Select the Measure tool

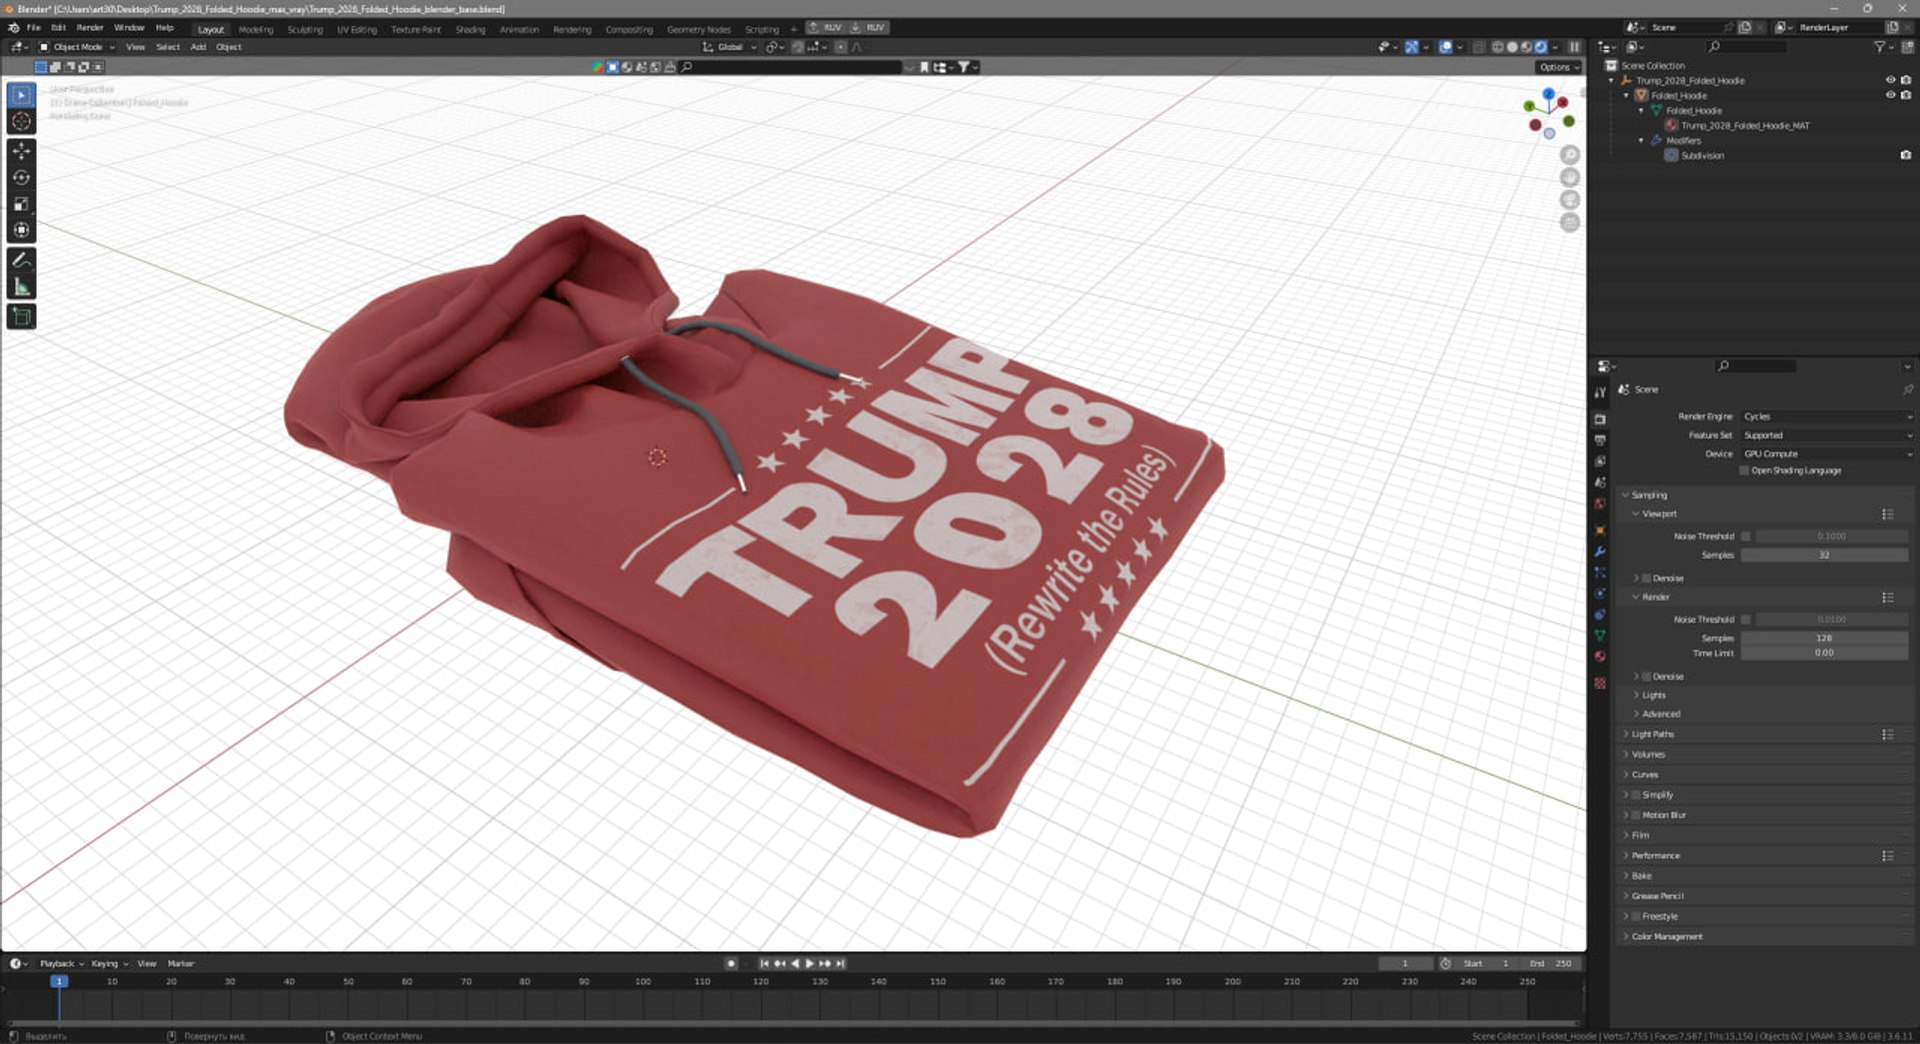(21, 287)
